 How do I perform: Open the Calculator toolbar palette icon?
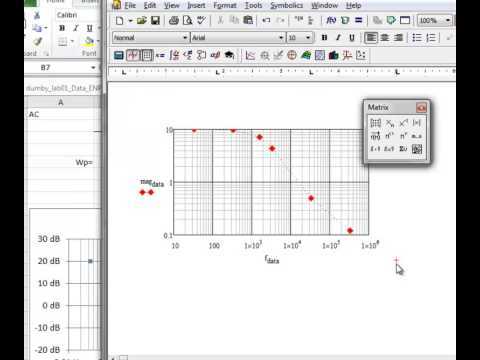pos(119,55)
